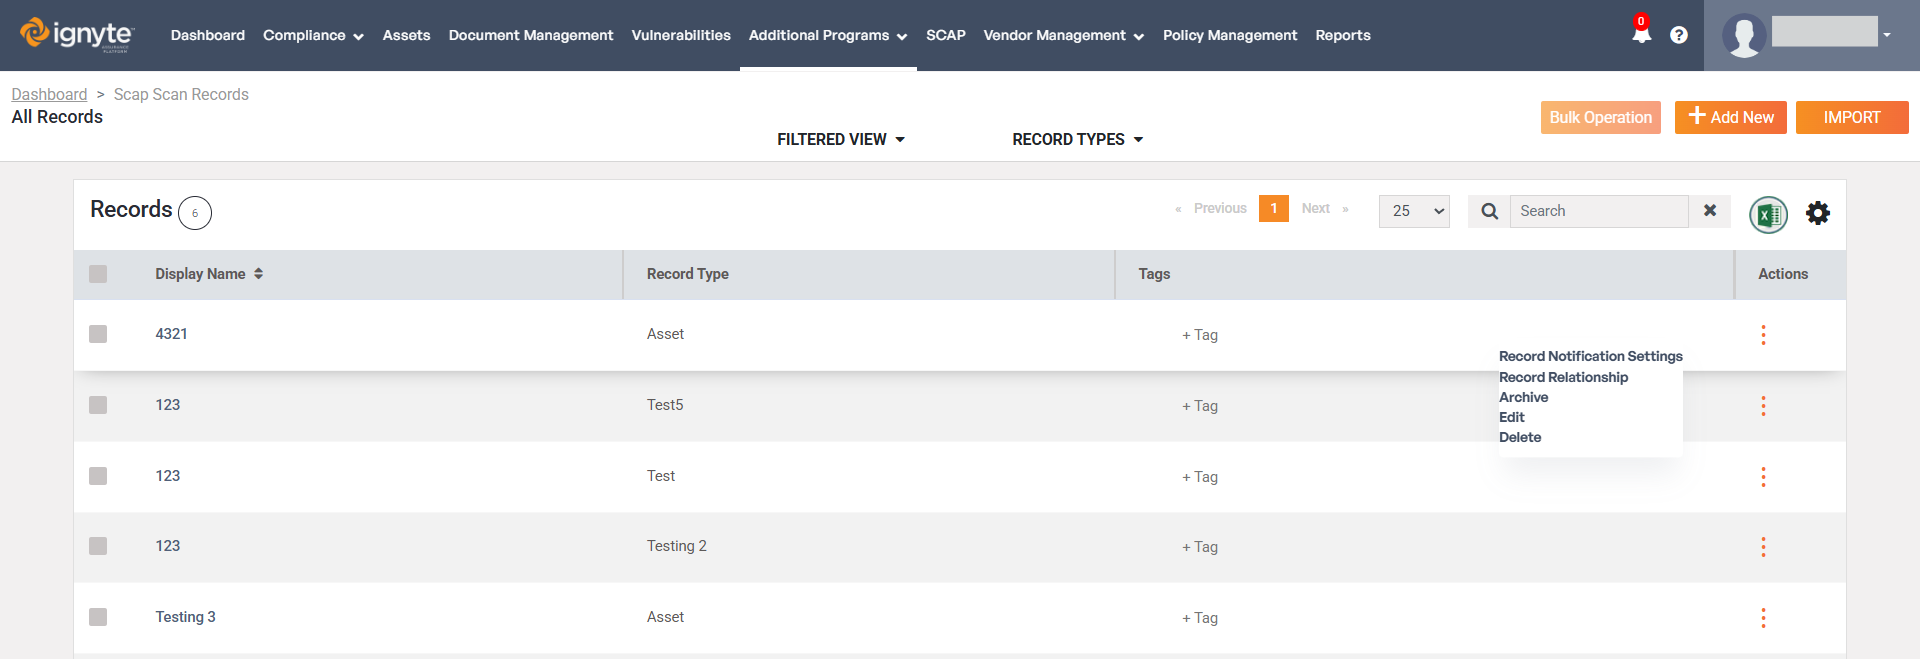Open actions menu for record 4321
1920x659 pixels.
pyautogui.click(x=1763, y=335)
